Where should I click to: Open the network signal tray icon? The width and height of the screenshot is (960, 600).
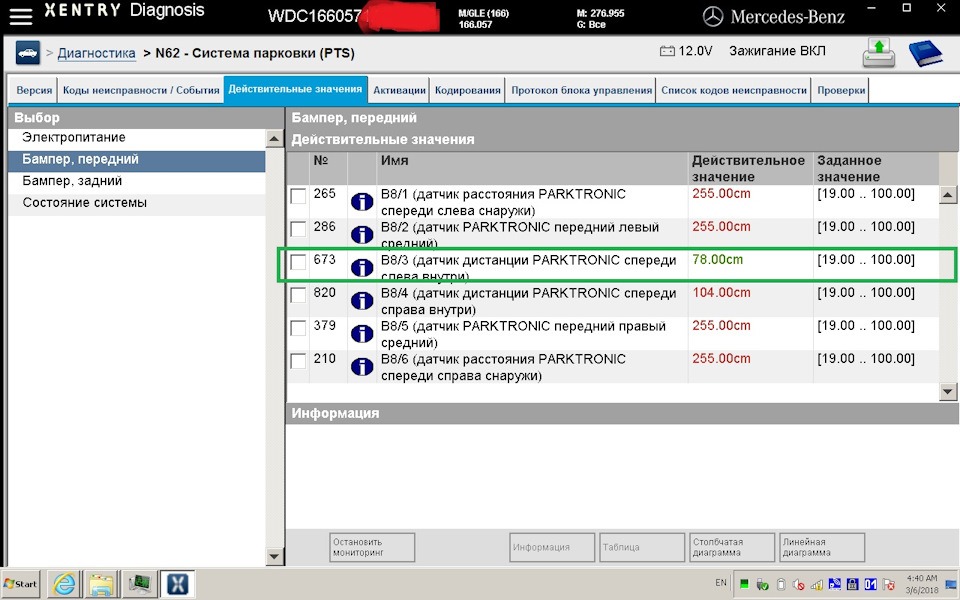[x=817, y=584]
